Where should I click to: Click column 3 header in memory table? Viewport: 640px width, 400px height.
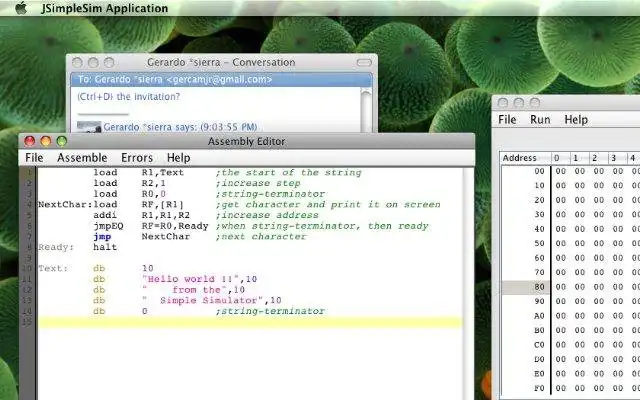[x=616, y=158]
